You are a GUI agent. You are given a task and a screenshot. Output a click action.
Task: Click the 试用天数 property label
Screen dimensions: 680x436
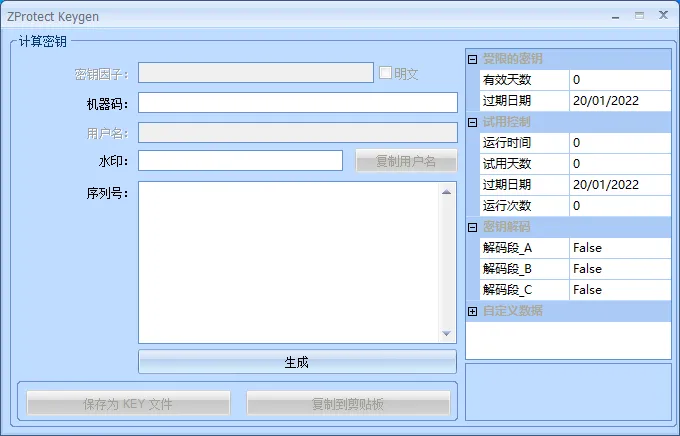coord(524,164)
